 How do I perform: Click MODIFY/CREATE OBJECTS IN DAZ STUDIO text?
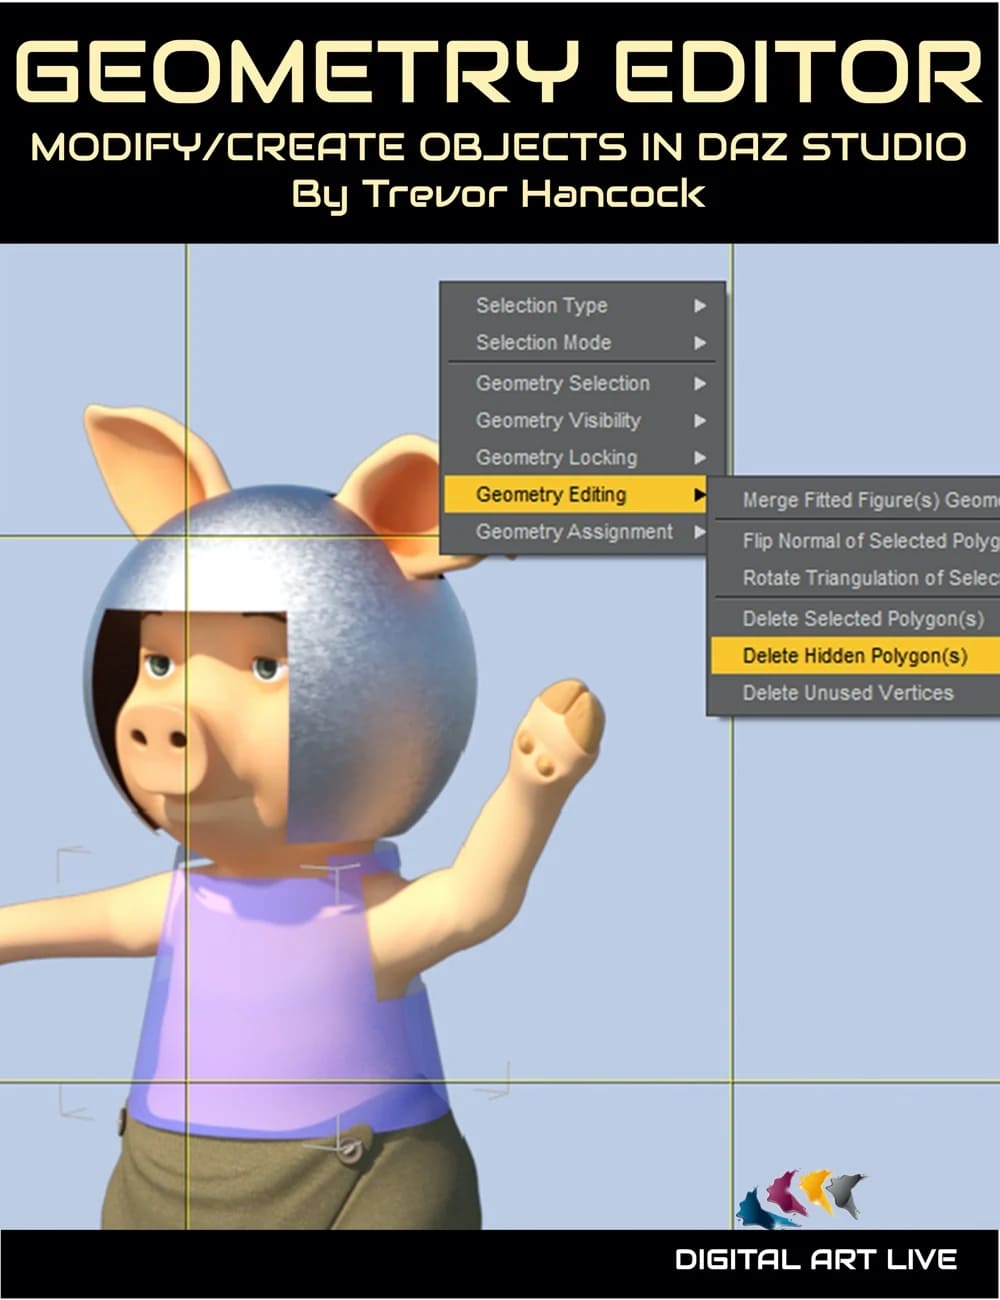(x=498, y=147)
